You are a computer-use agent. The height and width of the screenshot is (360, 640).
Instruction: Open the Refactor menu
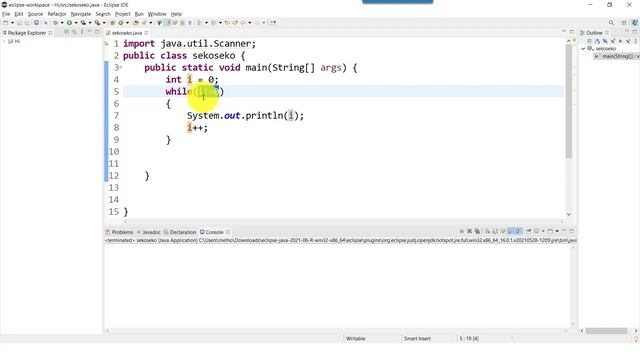point(57,14)
